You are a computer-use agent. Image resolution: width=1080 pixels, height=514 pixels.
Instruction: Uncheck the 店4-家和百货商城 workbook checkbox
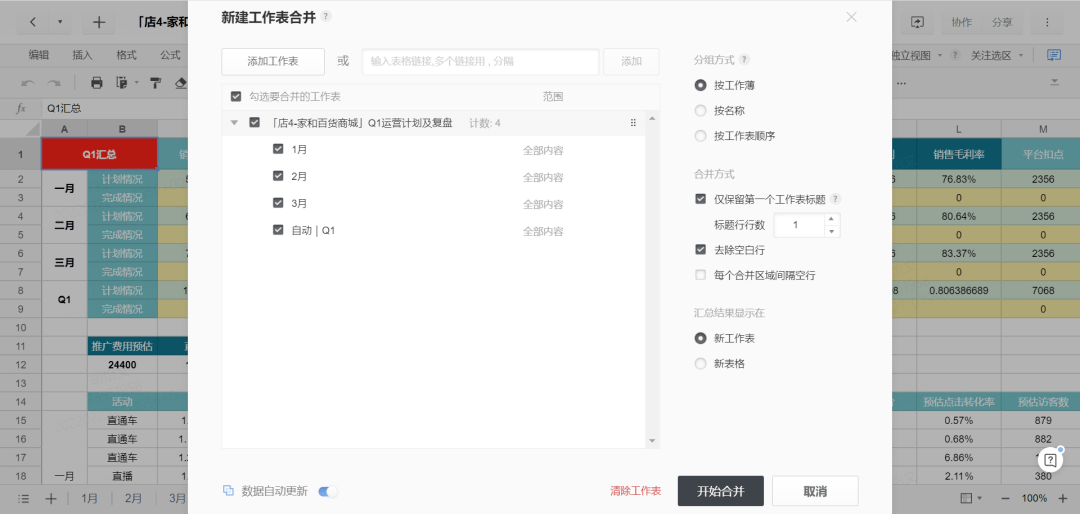pos(255,123)
